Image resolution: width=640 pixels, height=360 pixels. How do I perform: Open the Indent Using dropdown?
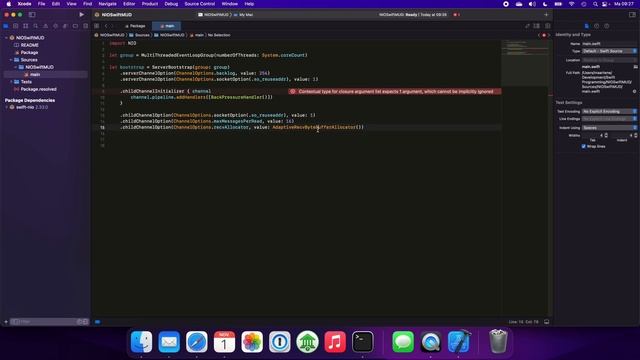609,127
